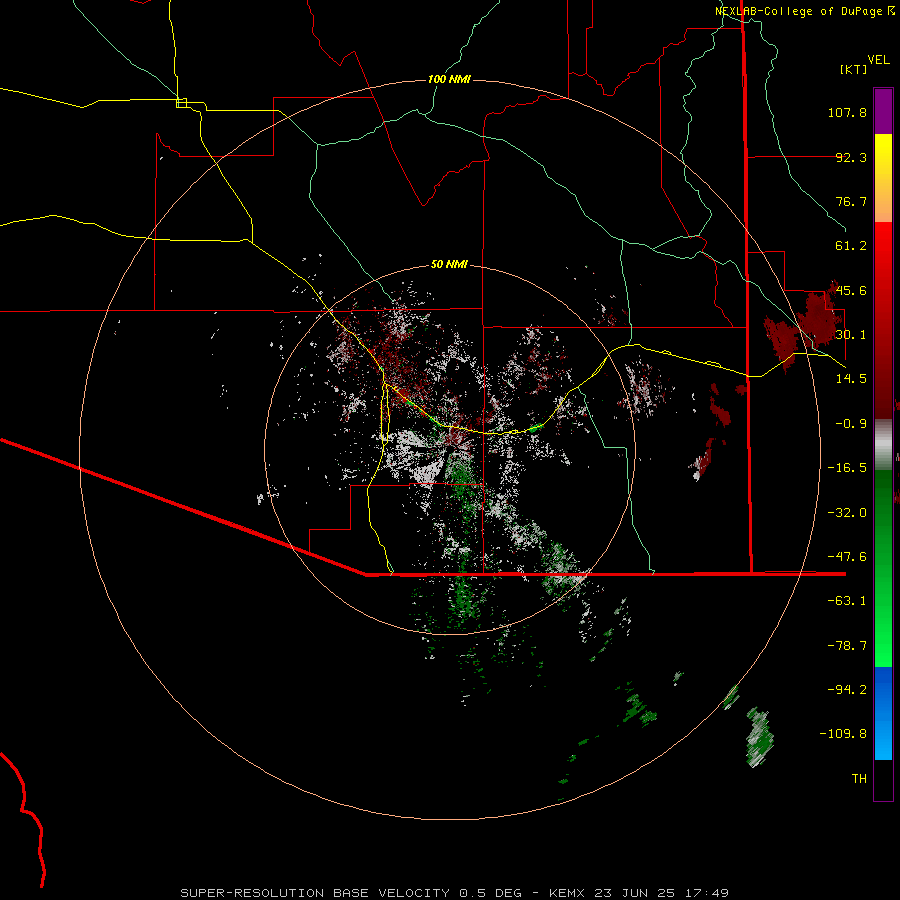This screenshot has width=900, height=900.
Task: Click the -32.0 velocity scale value
Action: pyautogui.click(x=847, y=513)
